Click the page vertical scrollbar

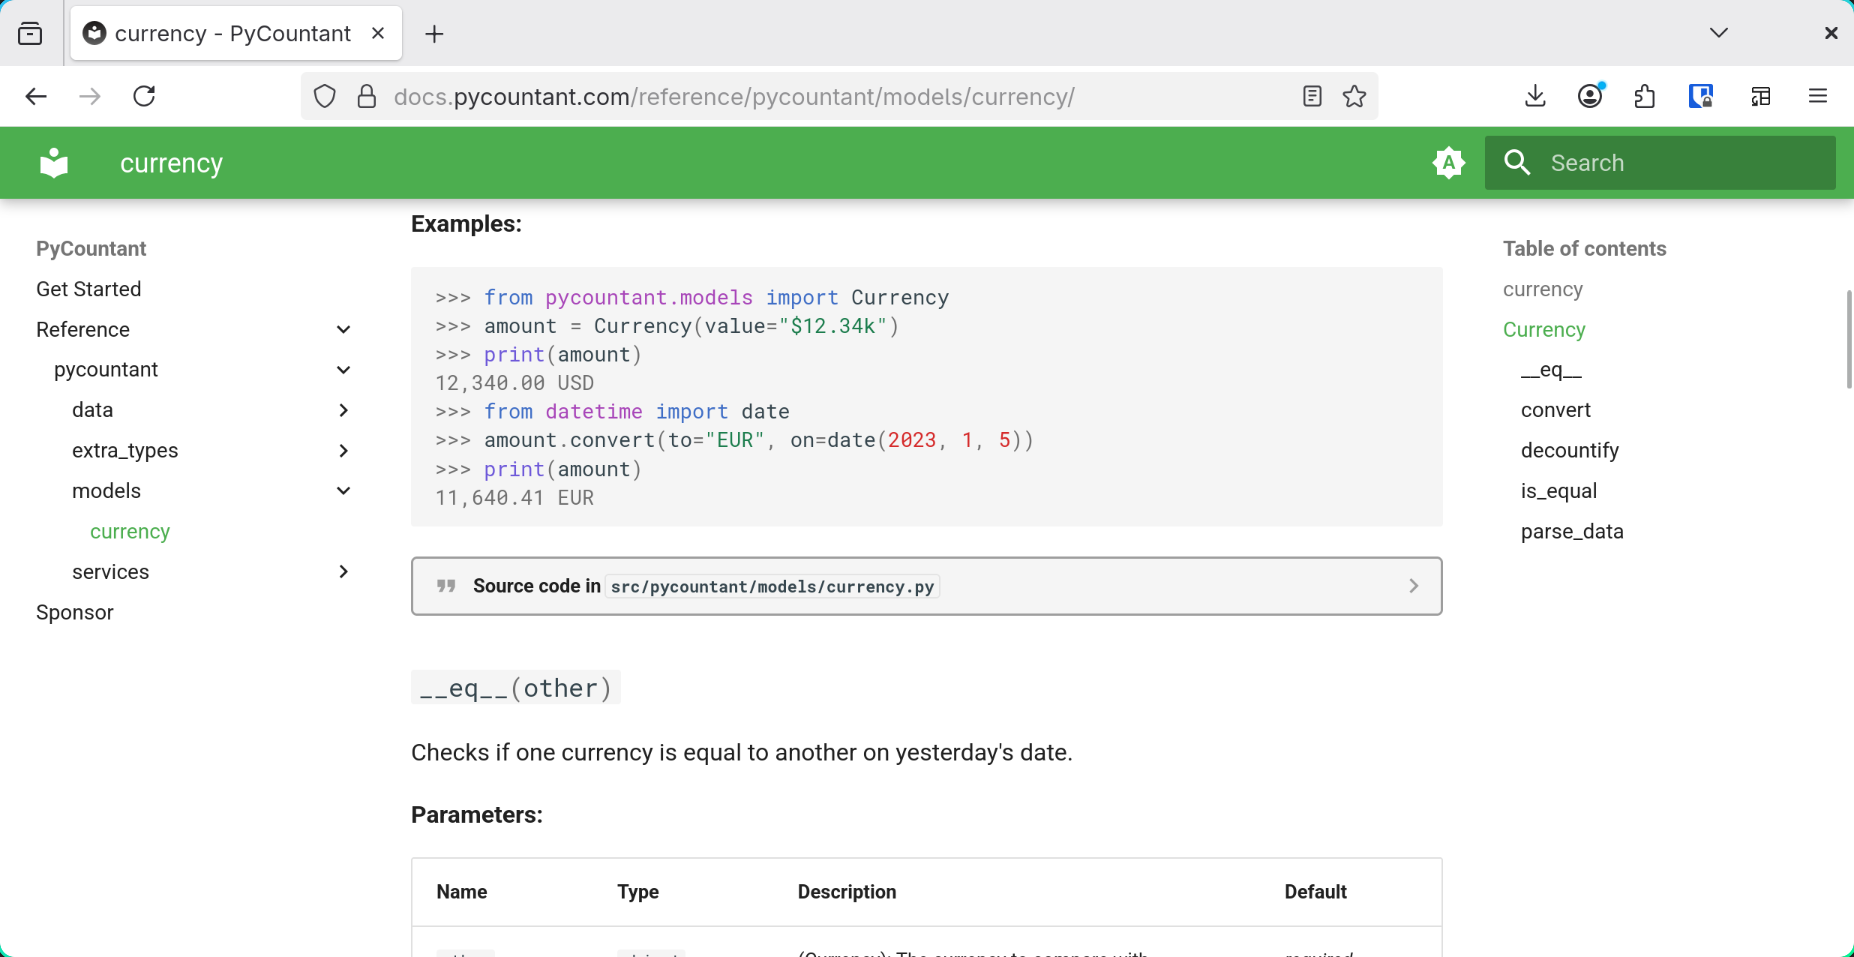[x=1848, y=340]
